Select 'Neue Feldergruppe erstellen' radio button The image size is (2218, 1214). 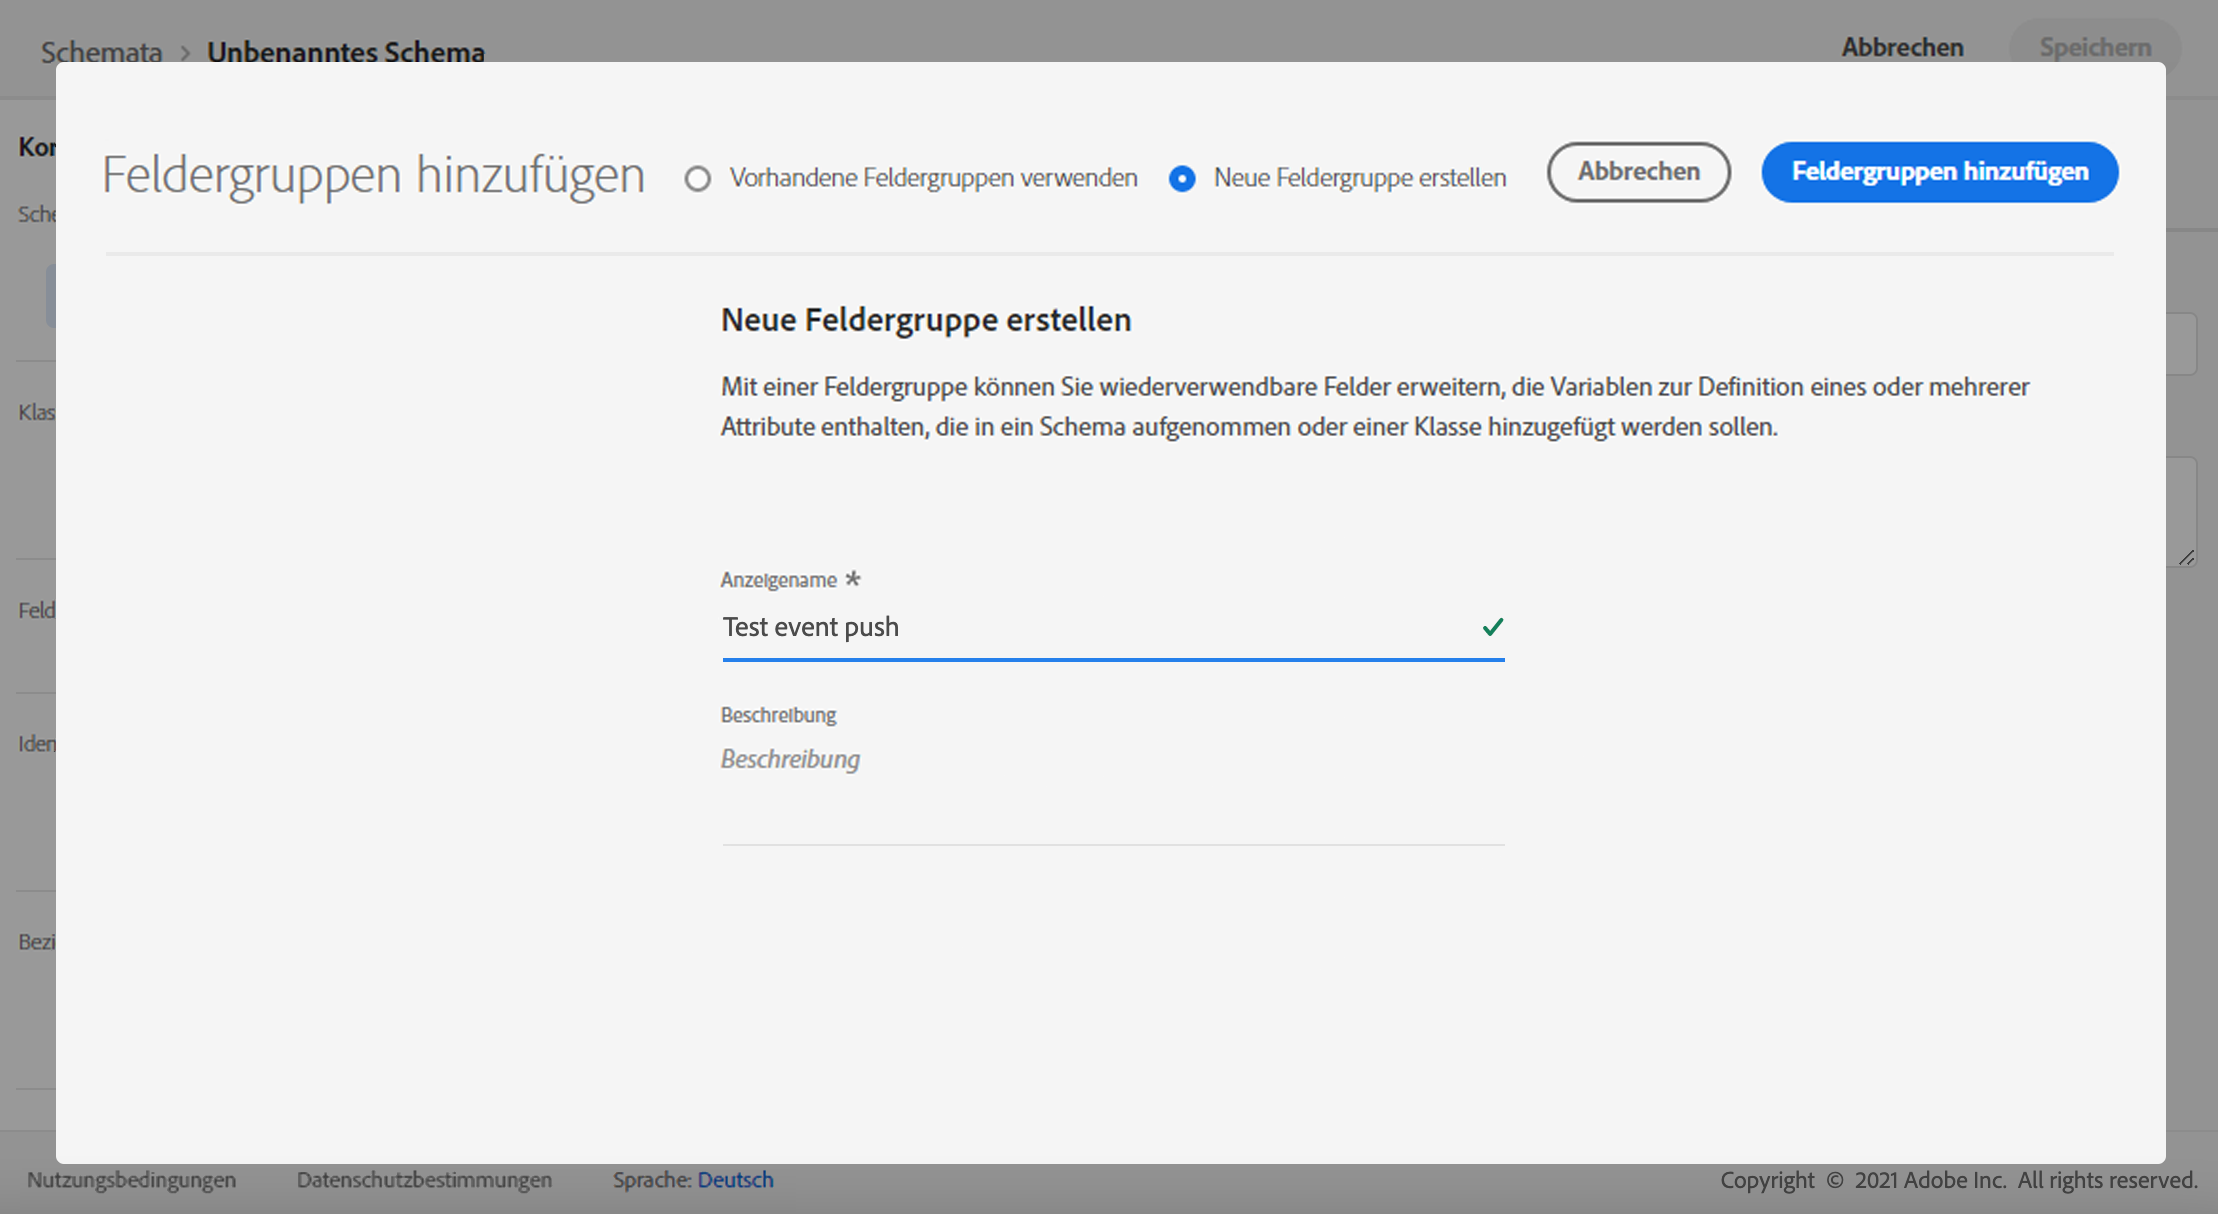pos(1182,178)
